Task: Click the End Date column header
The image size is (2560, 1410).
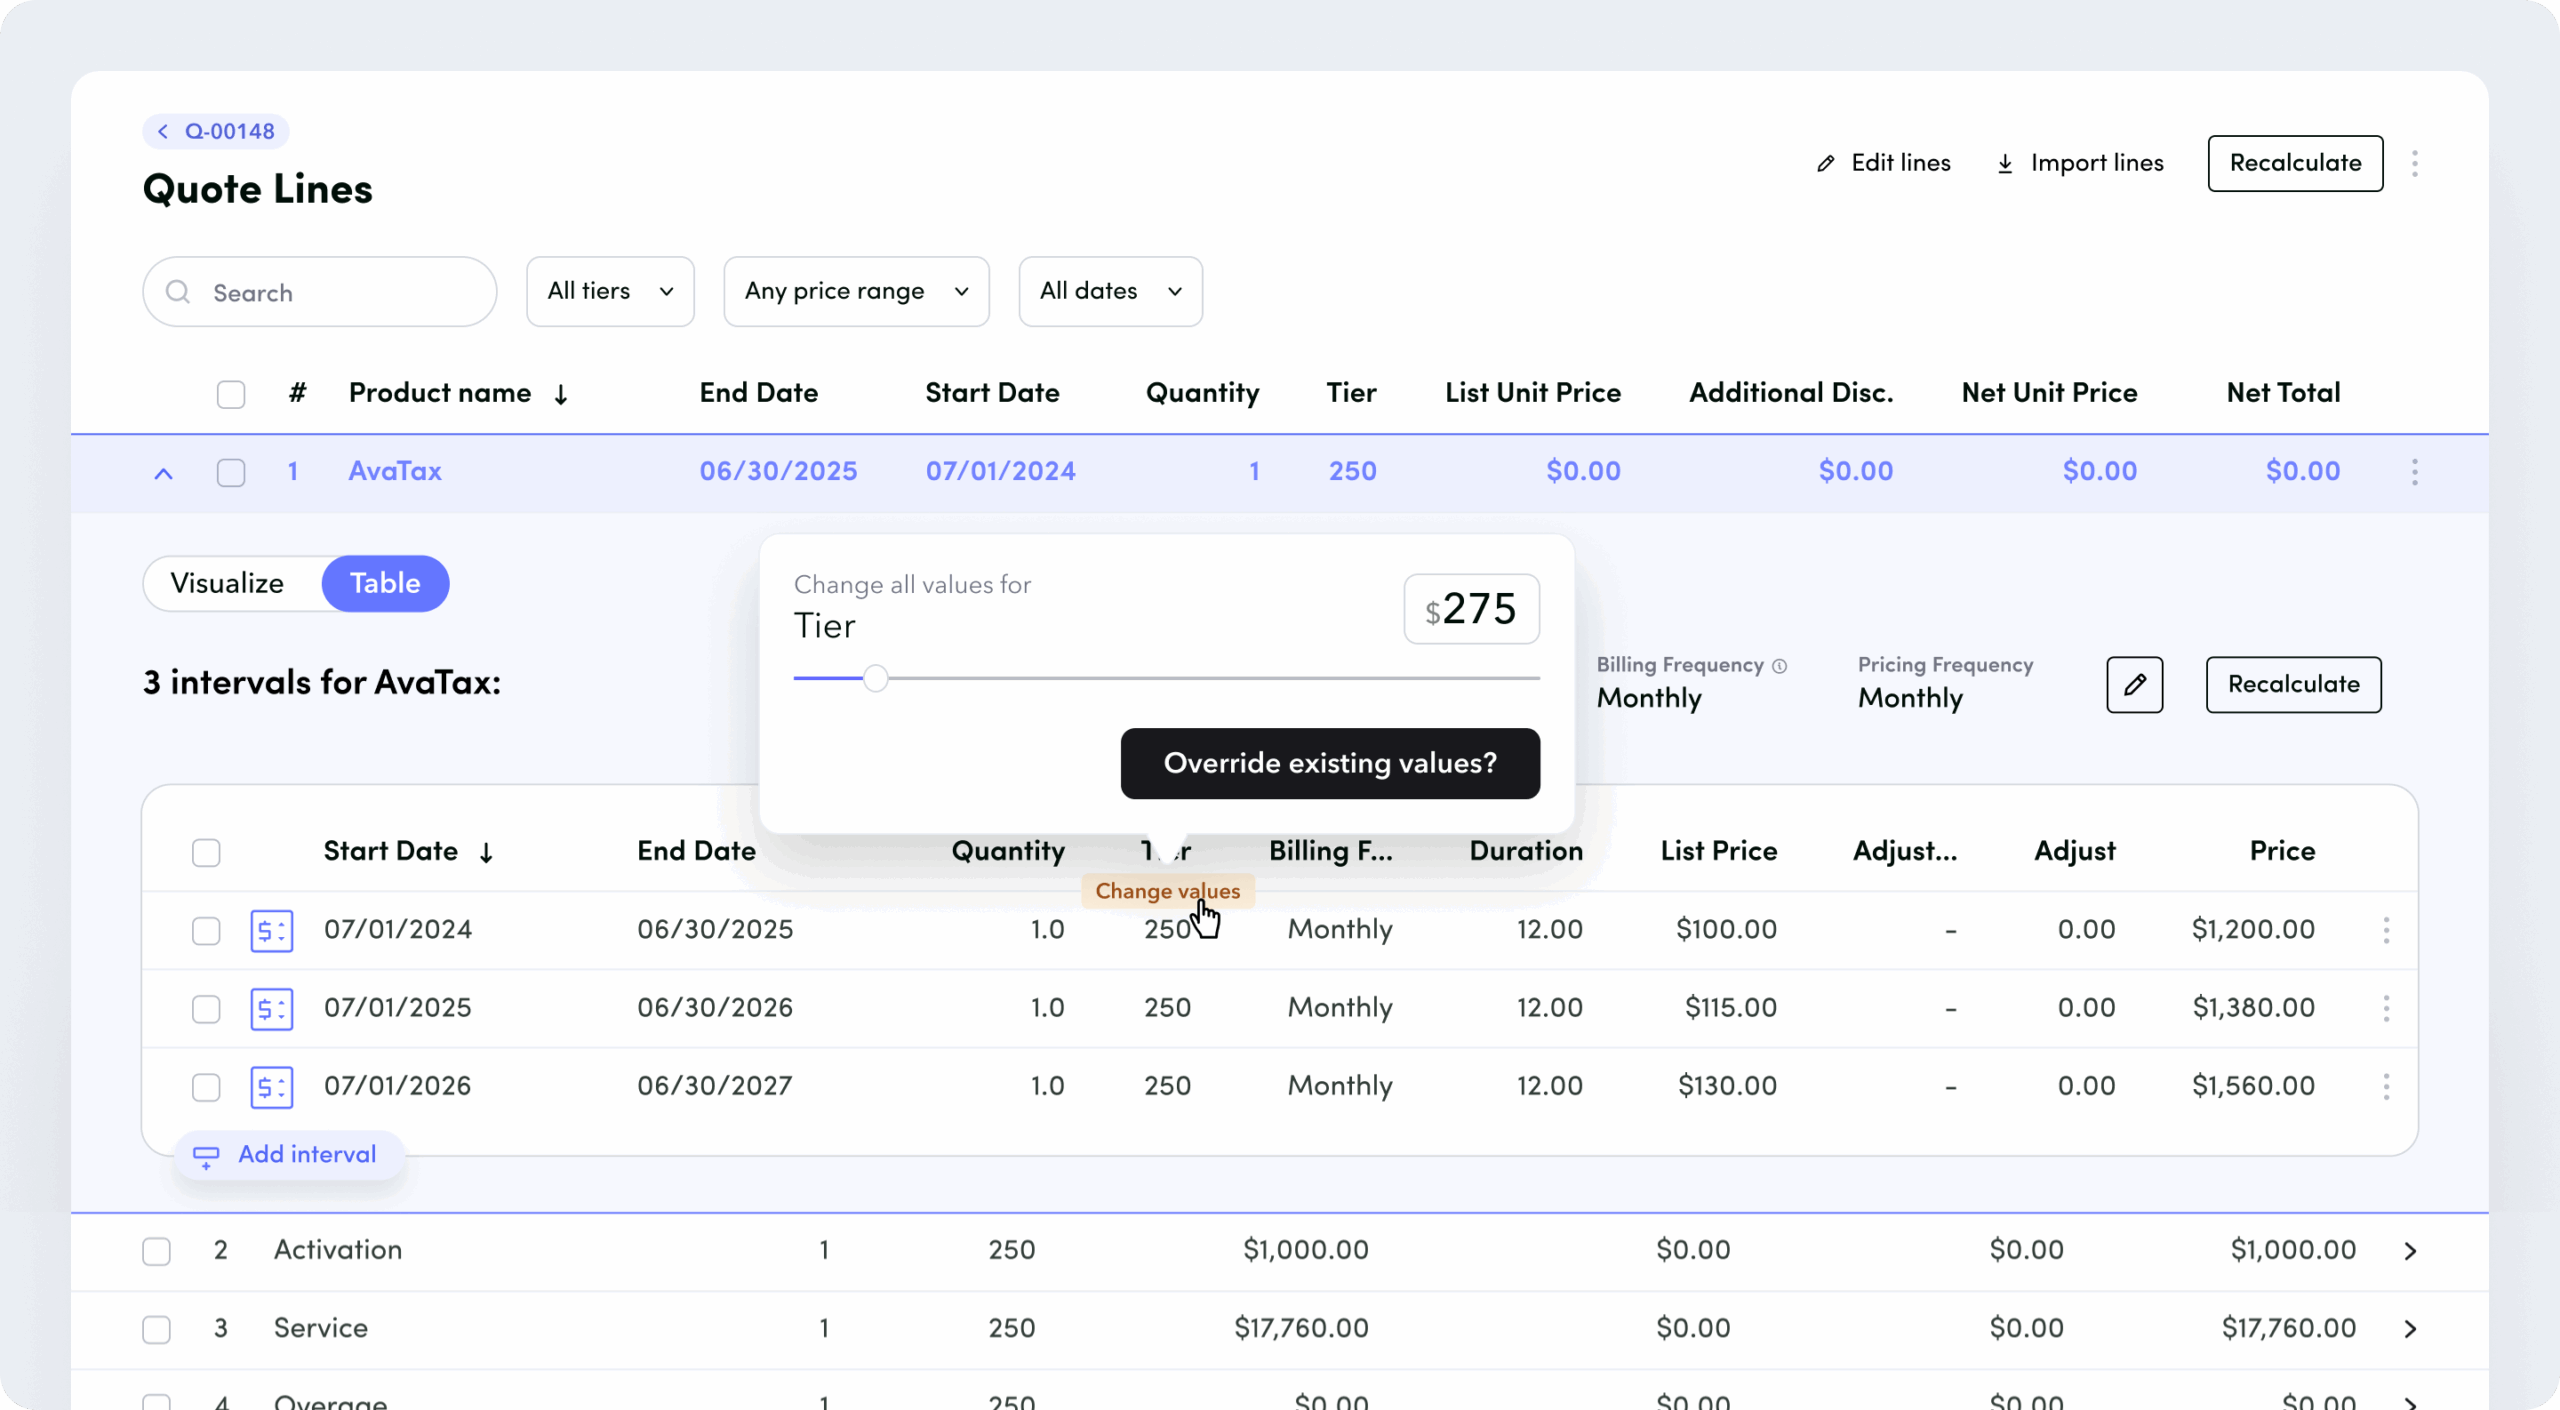Action: (759, 393)
